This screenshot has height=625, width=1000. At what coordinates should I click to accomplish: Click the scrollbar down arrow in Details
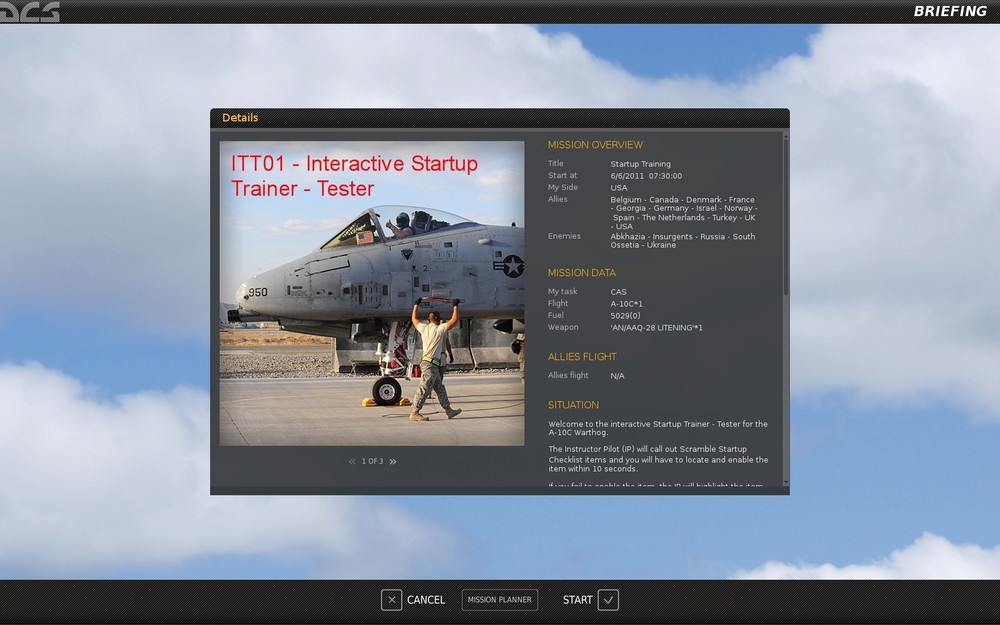tap(786, 483)
